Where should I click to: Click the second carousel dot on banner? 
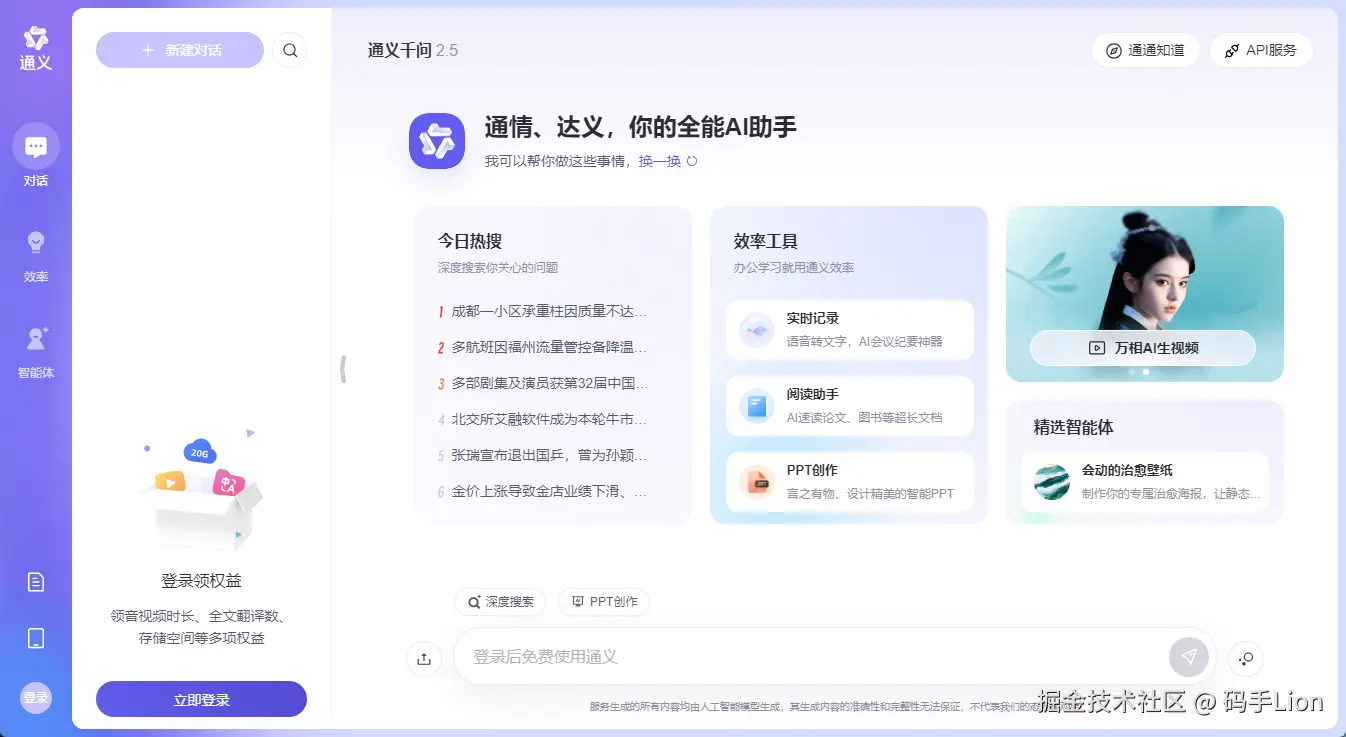(1146, 372)
